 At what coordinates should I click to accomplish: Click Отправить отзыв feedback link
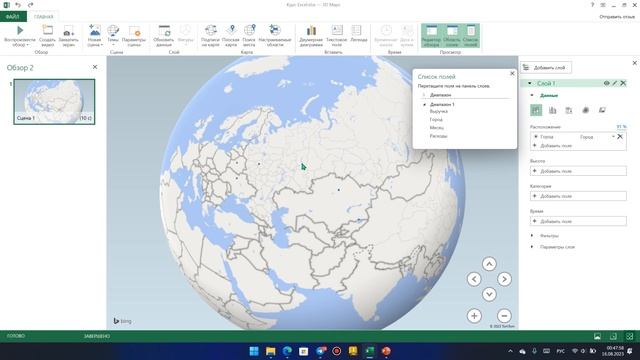(617, 17)
